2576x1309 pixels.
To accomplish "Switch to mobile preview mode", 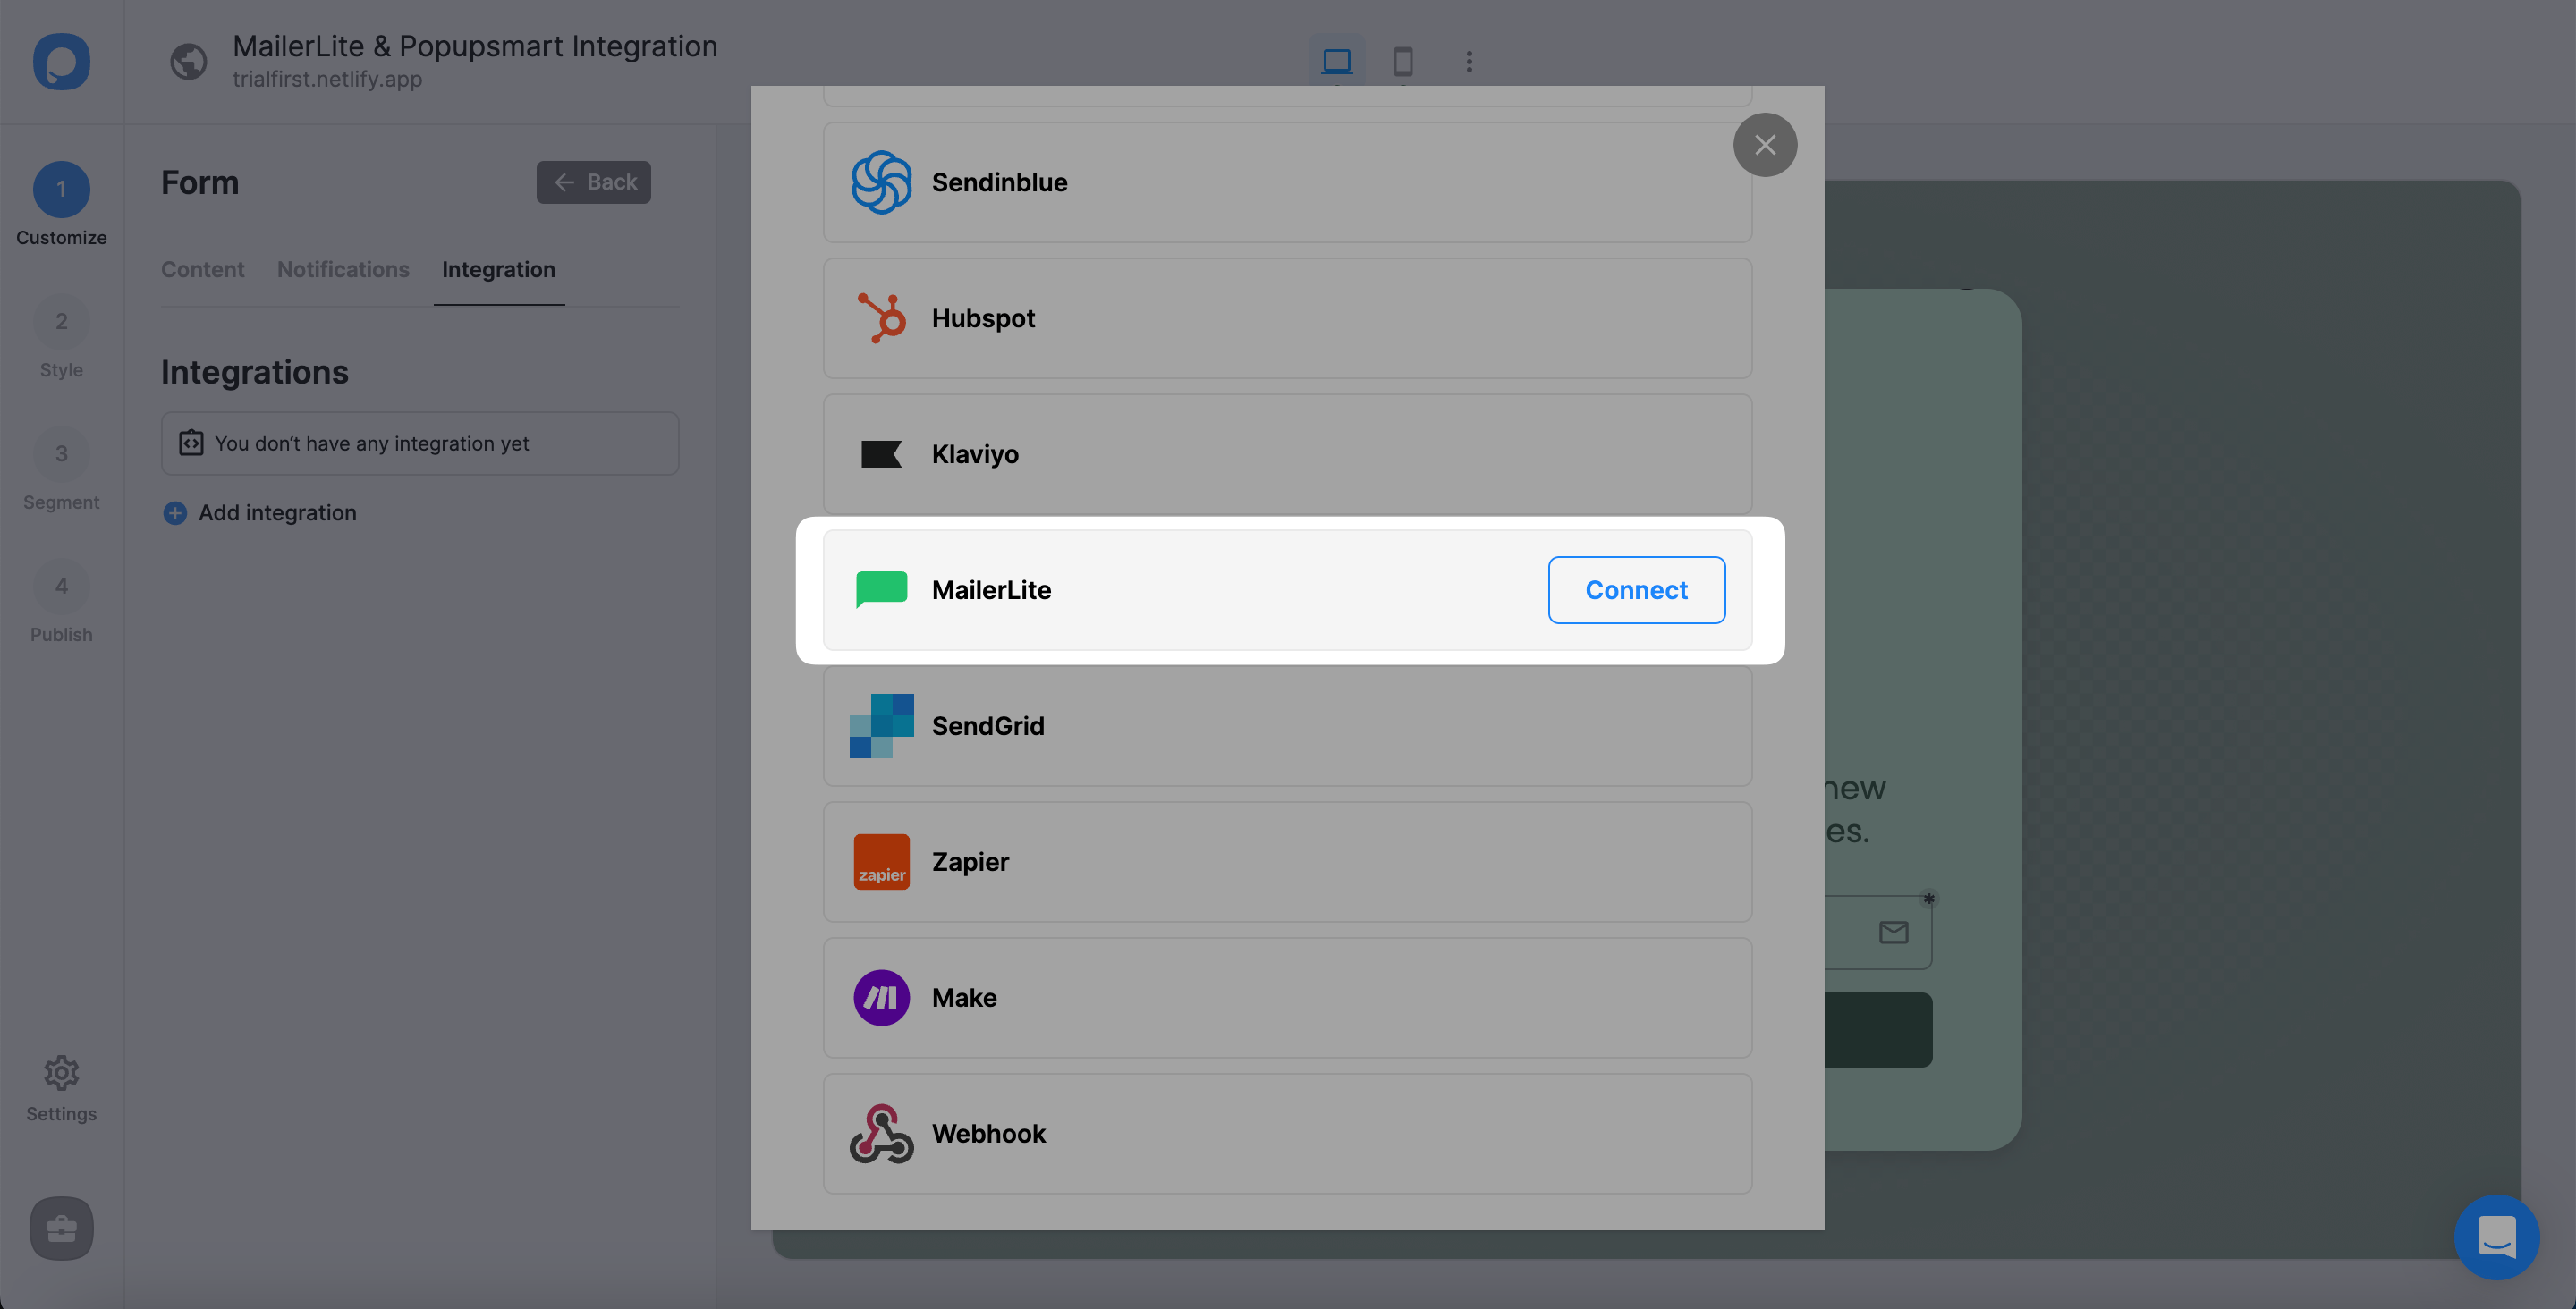I will click(1402, 62).
